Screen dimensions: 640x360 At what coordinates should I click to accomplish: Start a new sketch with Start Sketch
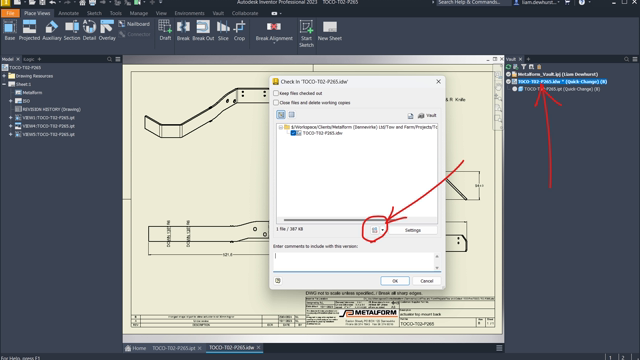306,33
